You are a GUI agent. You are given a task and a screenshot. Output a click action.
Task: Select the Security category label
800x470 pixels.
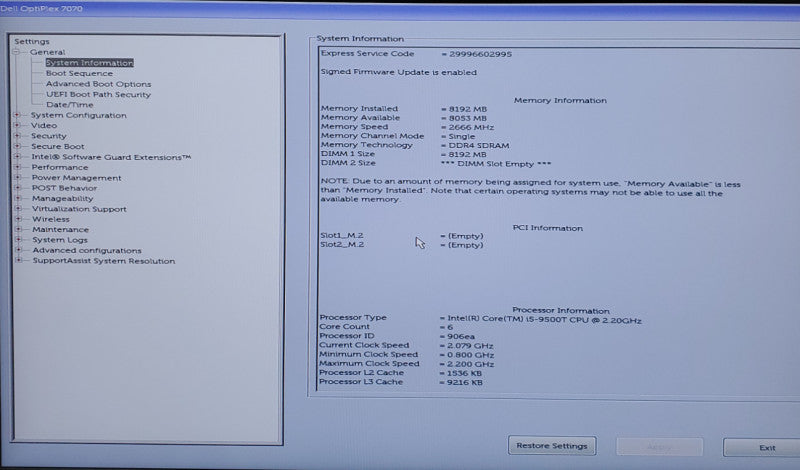[x=48, y=136]
